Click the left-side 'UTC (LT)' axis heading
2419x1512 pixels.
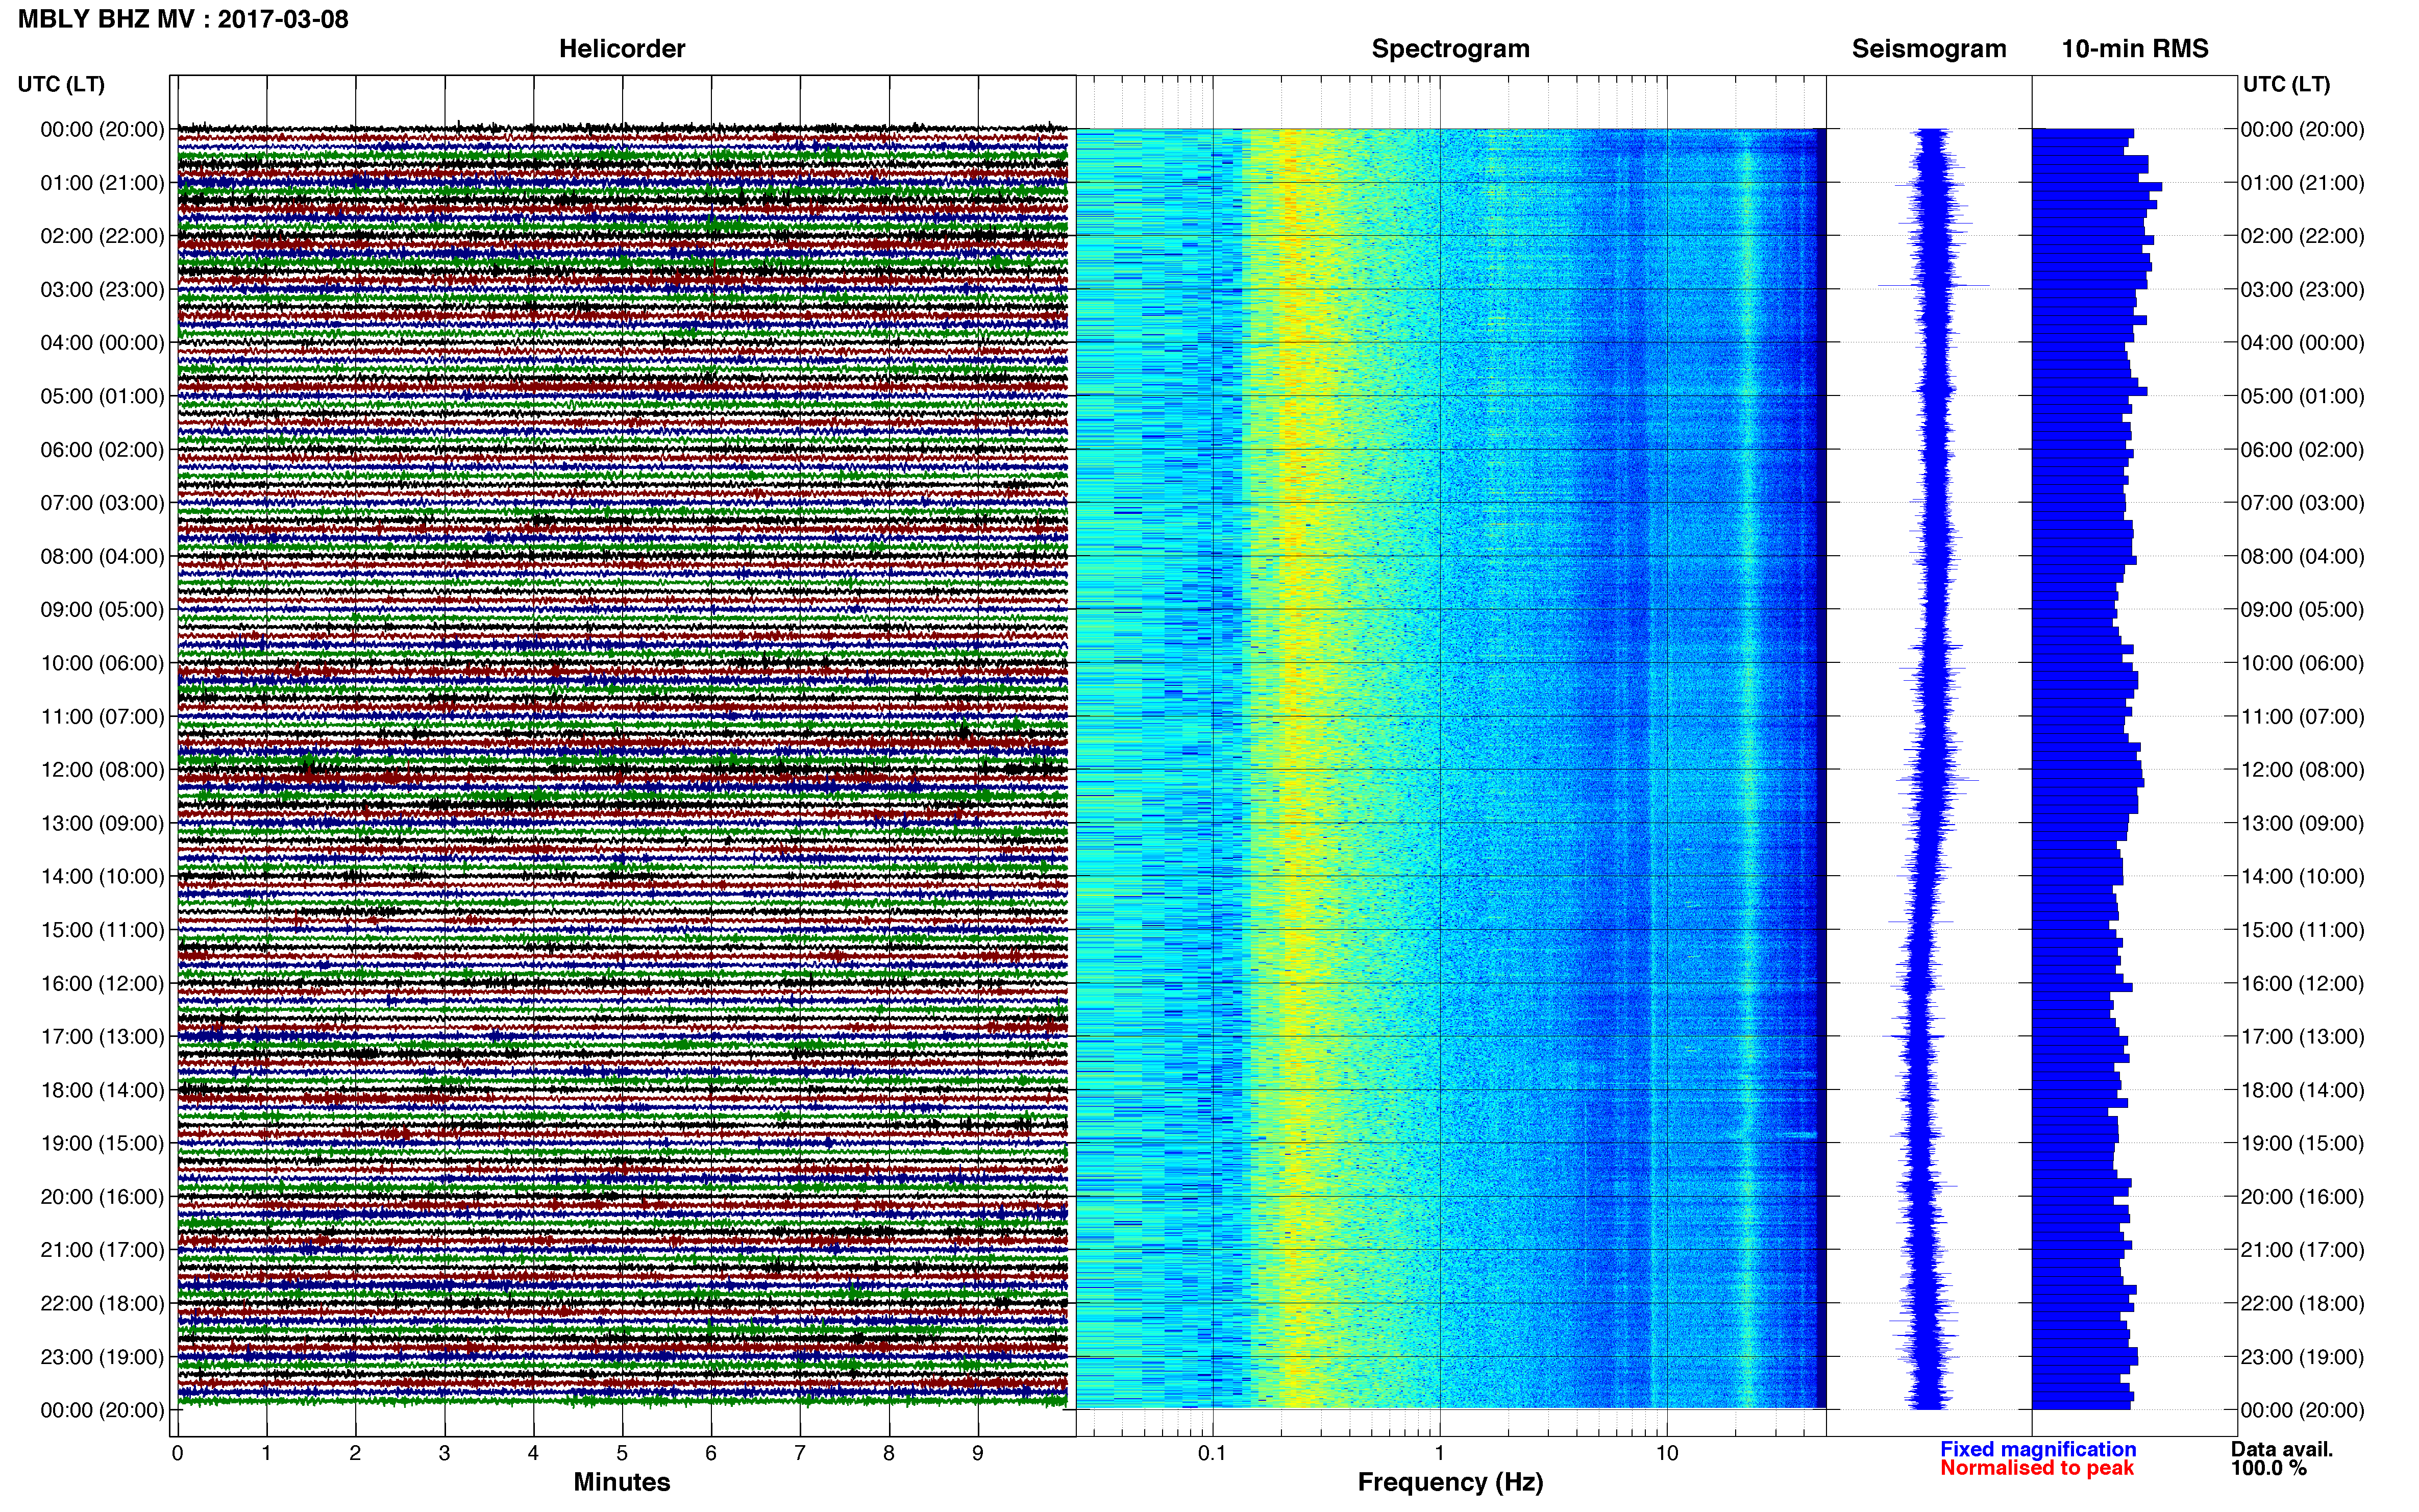[x=61, y=85]
